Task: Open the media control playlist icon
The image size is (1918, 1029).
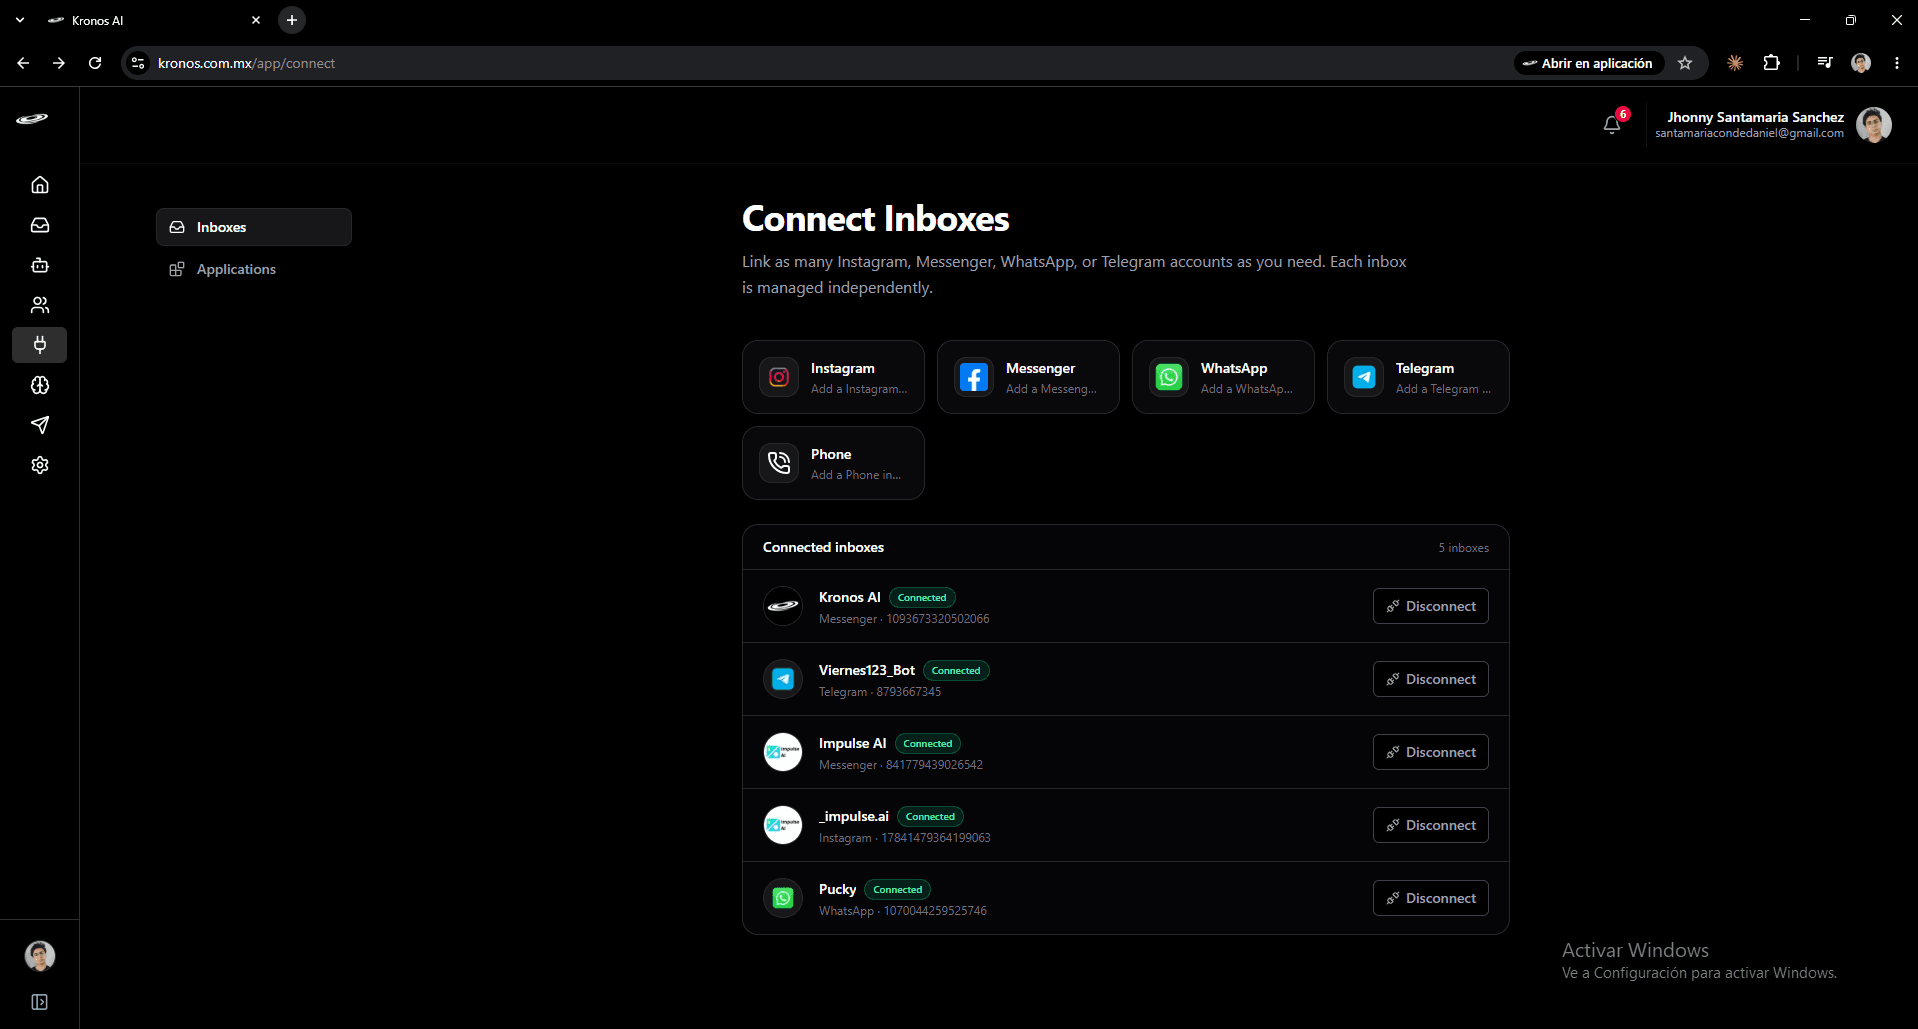Action: [x=1825, y=63]
